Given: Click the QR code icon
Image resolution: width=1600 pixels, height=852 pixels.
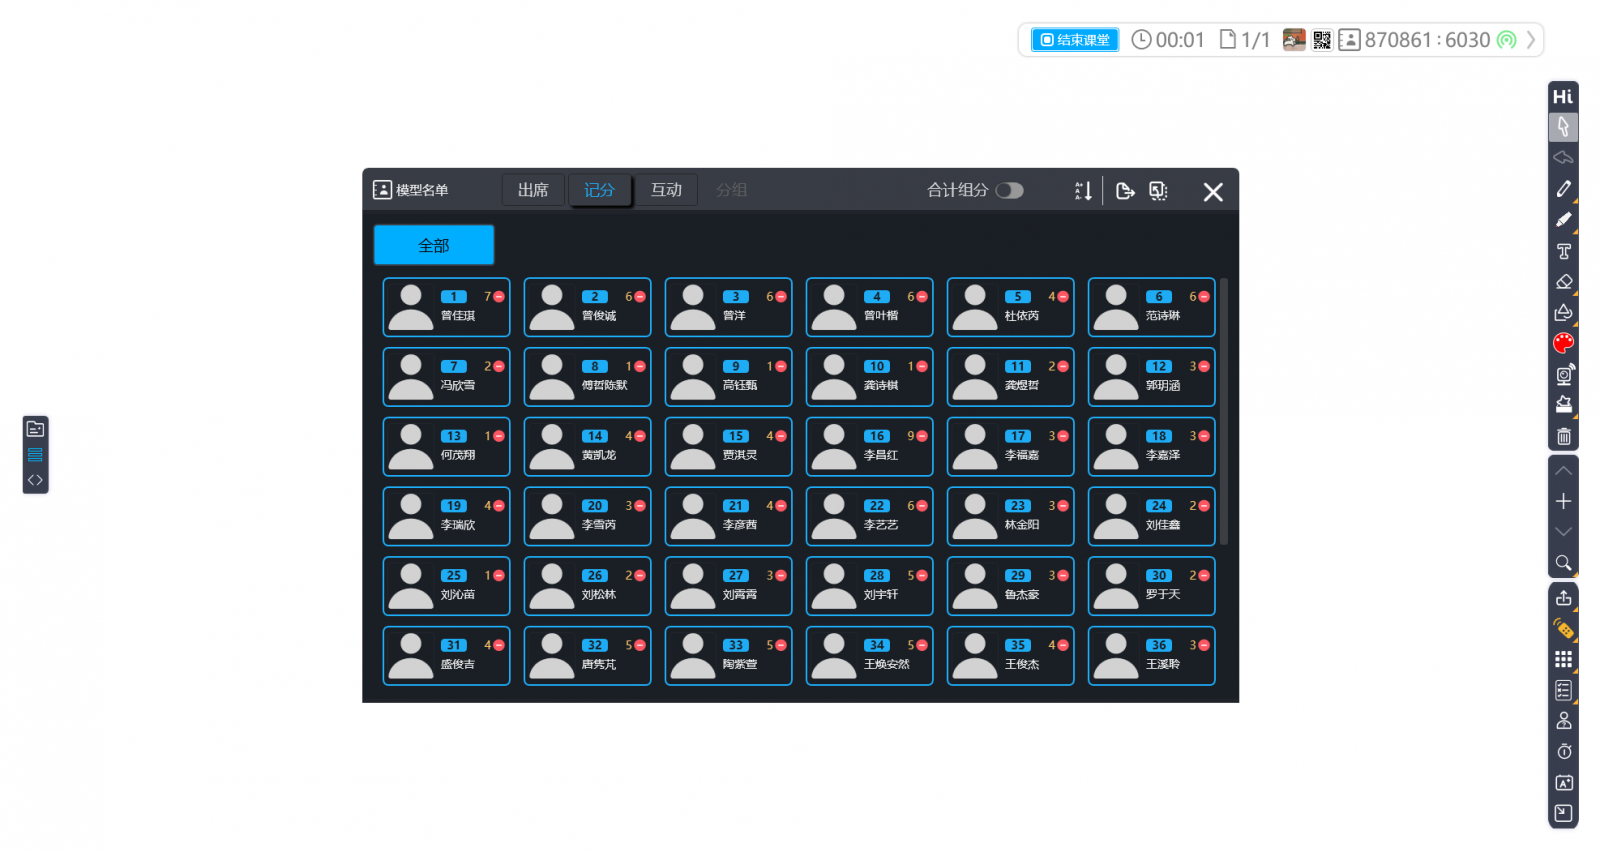Looking at the screenshot, I should tap(1322, 40).
